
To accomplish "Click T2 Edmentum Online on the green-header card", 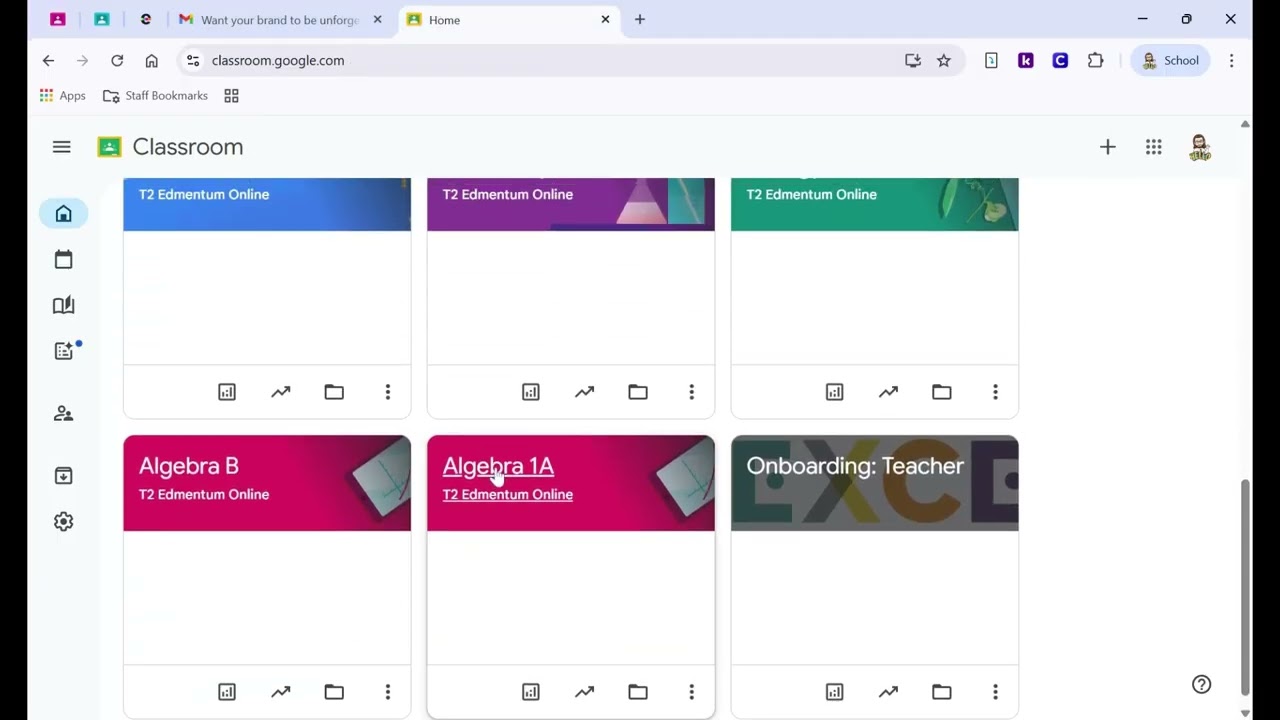I will 812,194.
